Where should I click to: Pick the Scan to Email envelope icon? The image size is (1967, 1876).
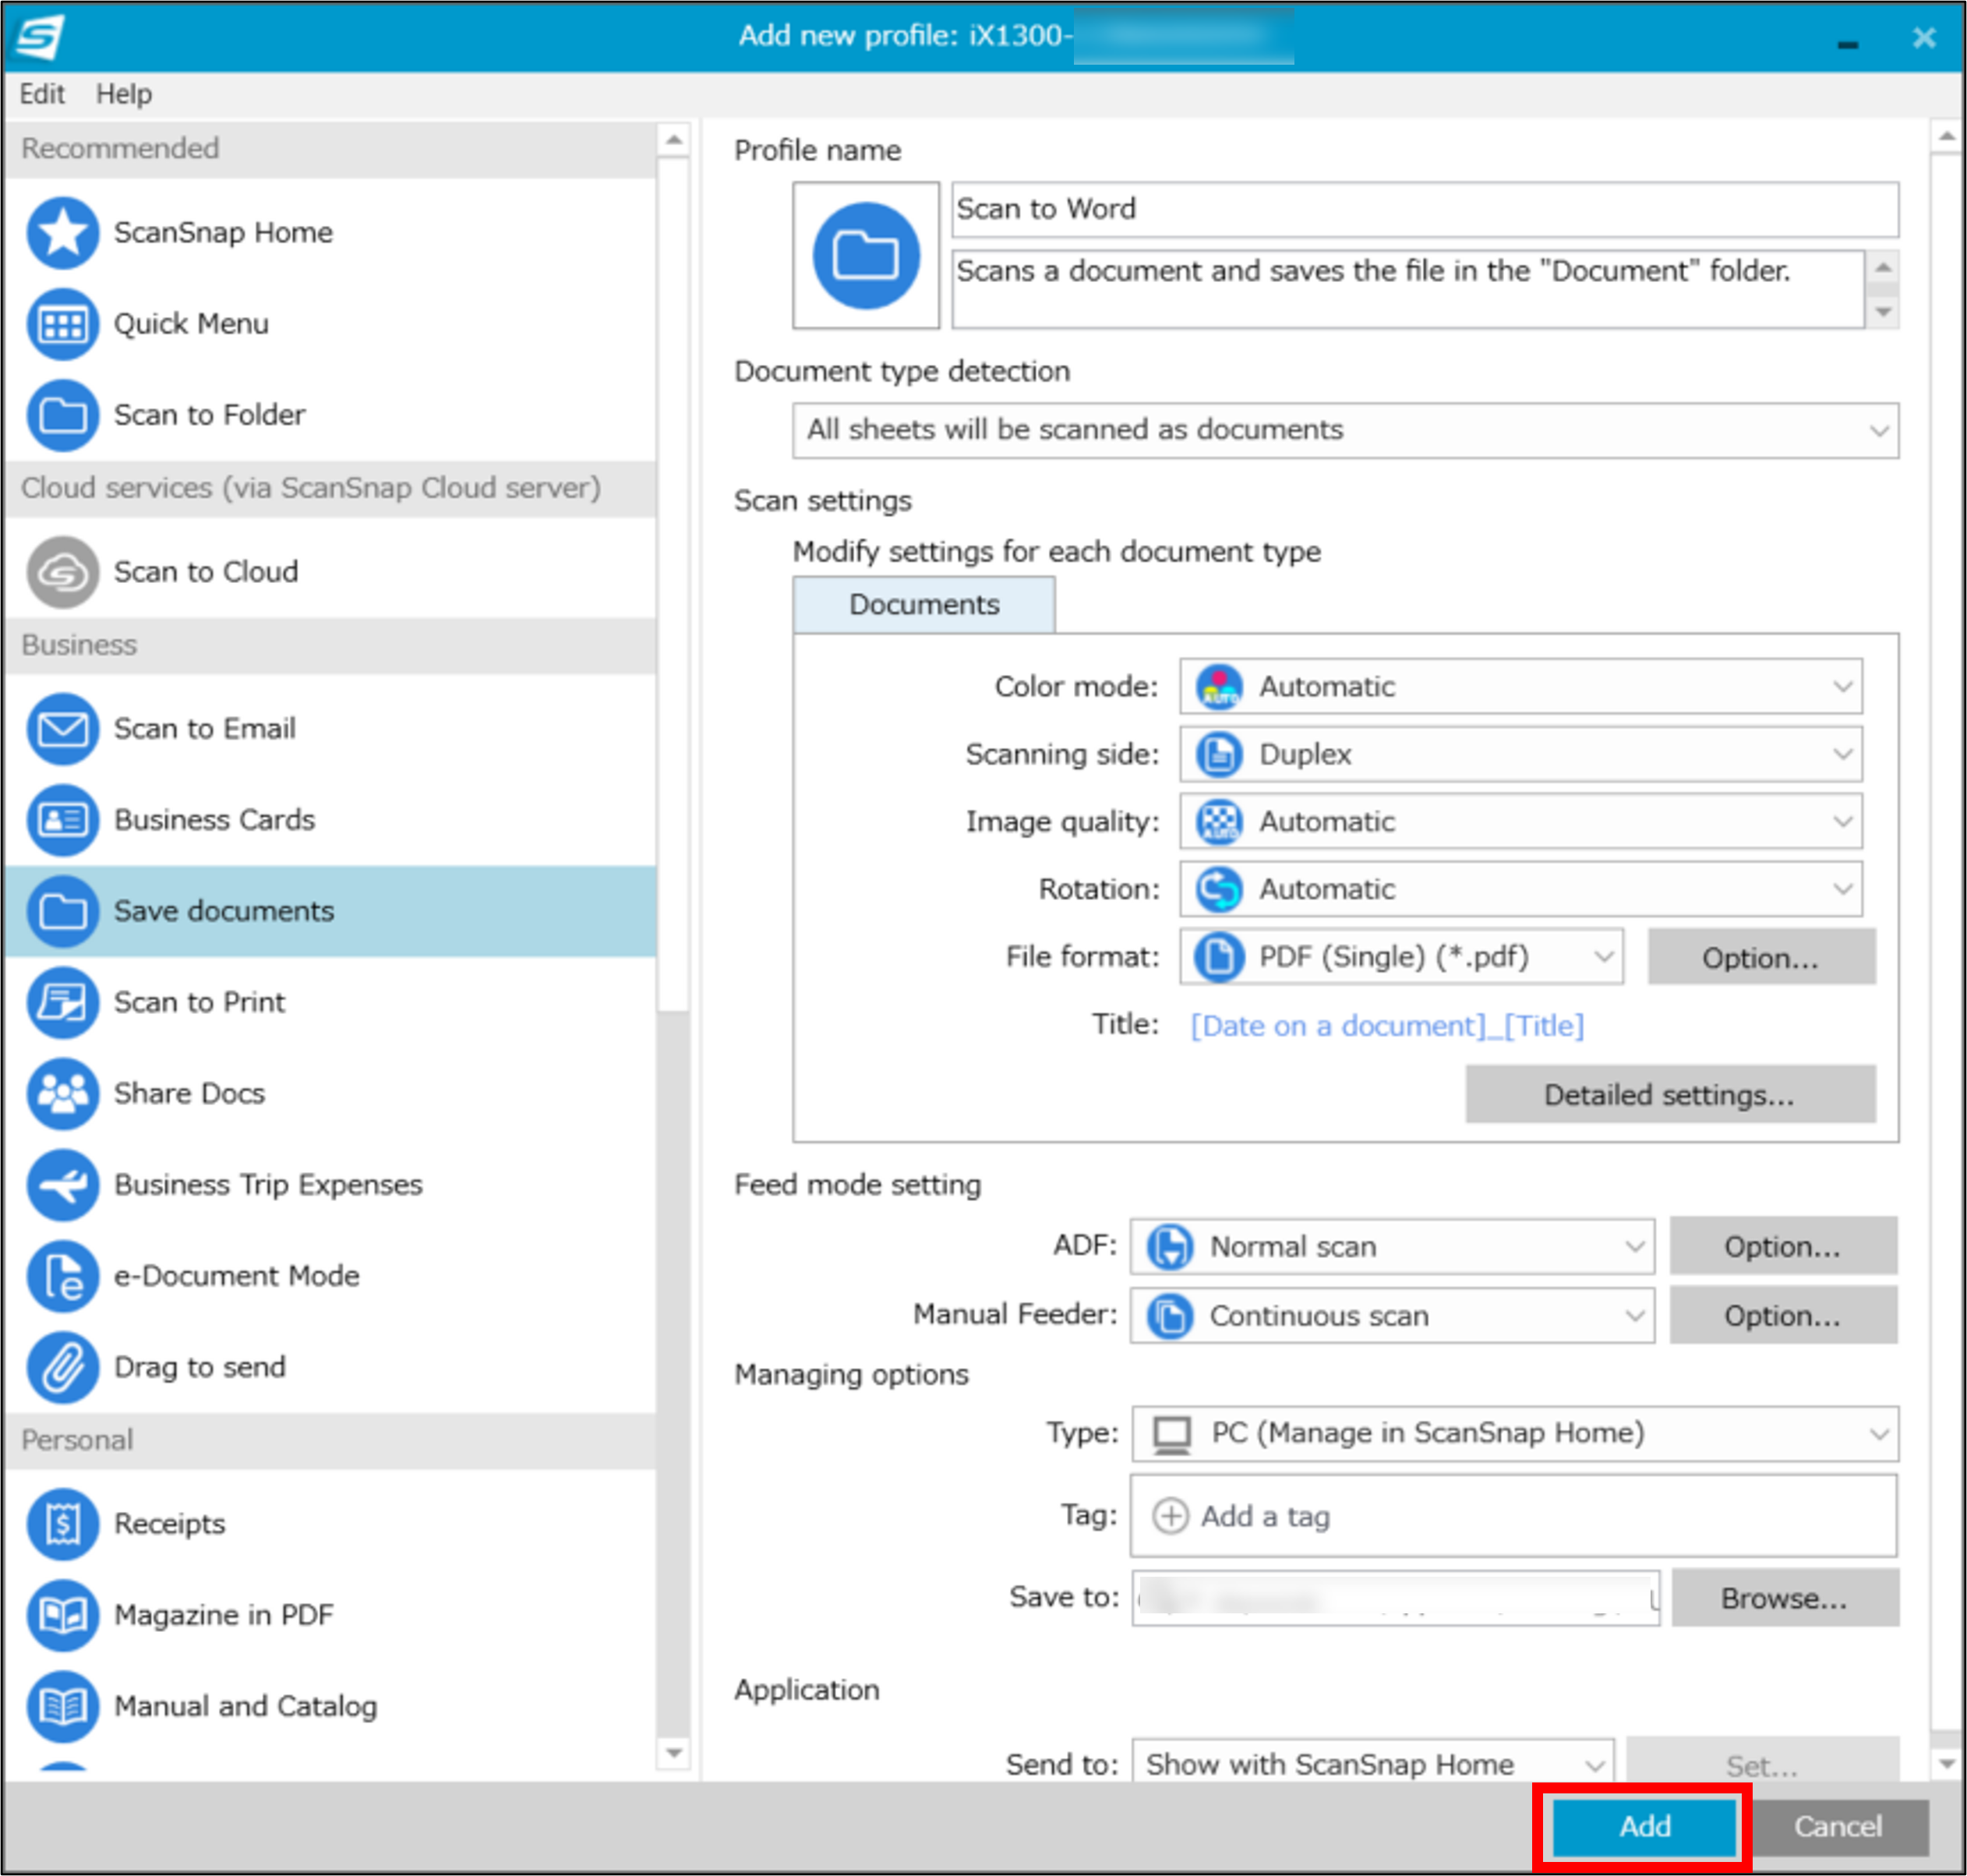tap(62, 729)
